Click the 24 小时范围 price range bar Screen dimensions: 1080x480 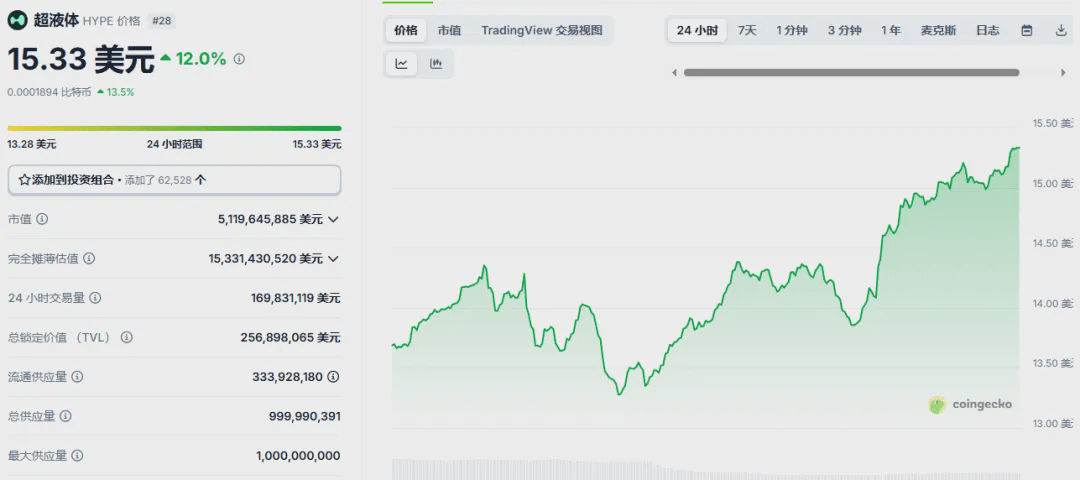tap(174, 128)
